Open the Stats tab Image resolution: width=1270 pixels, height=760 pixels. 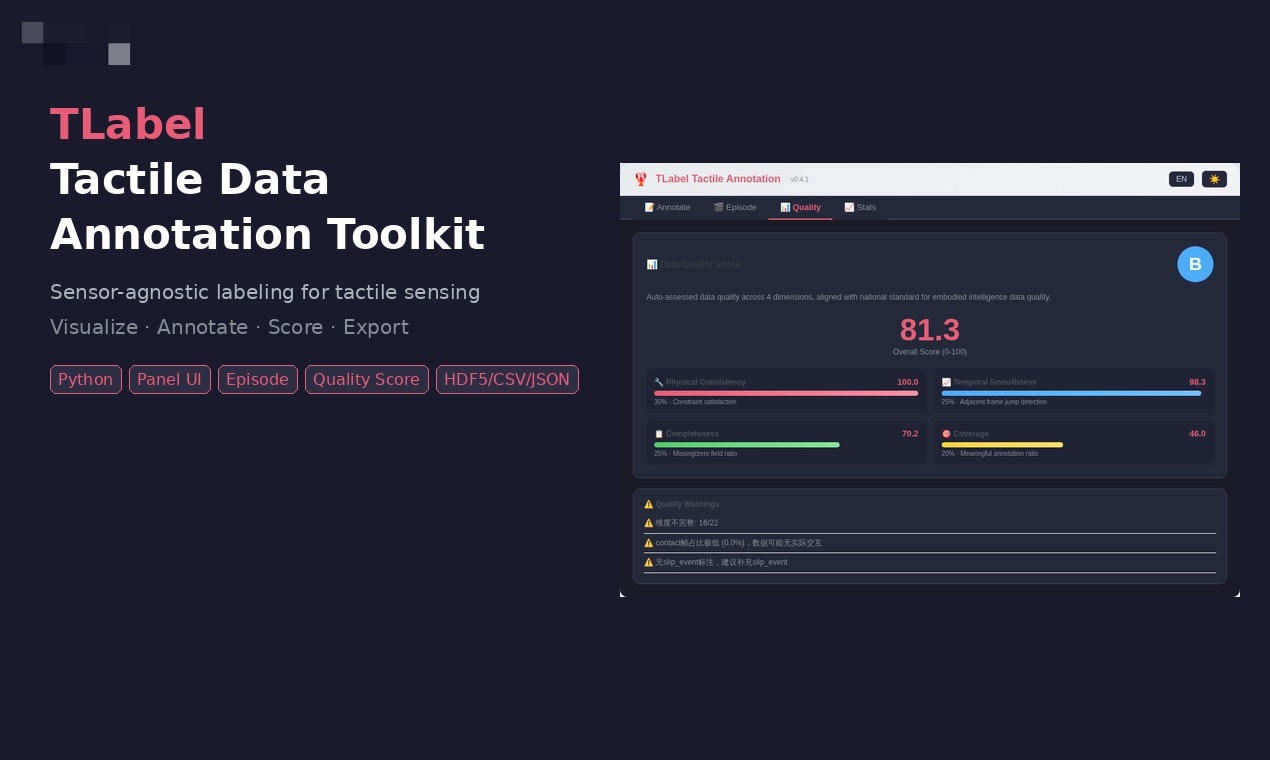[x=860, y=207]
